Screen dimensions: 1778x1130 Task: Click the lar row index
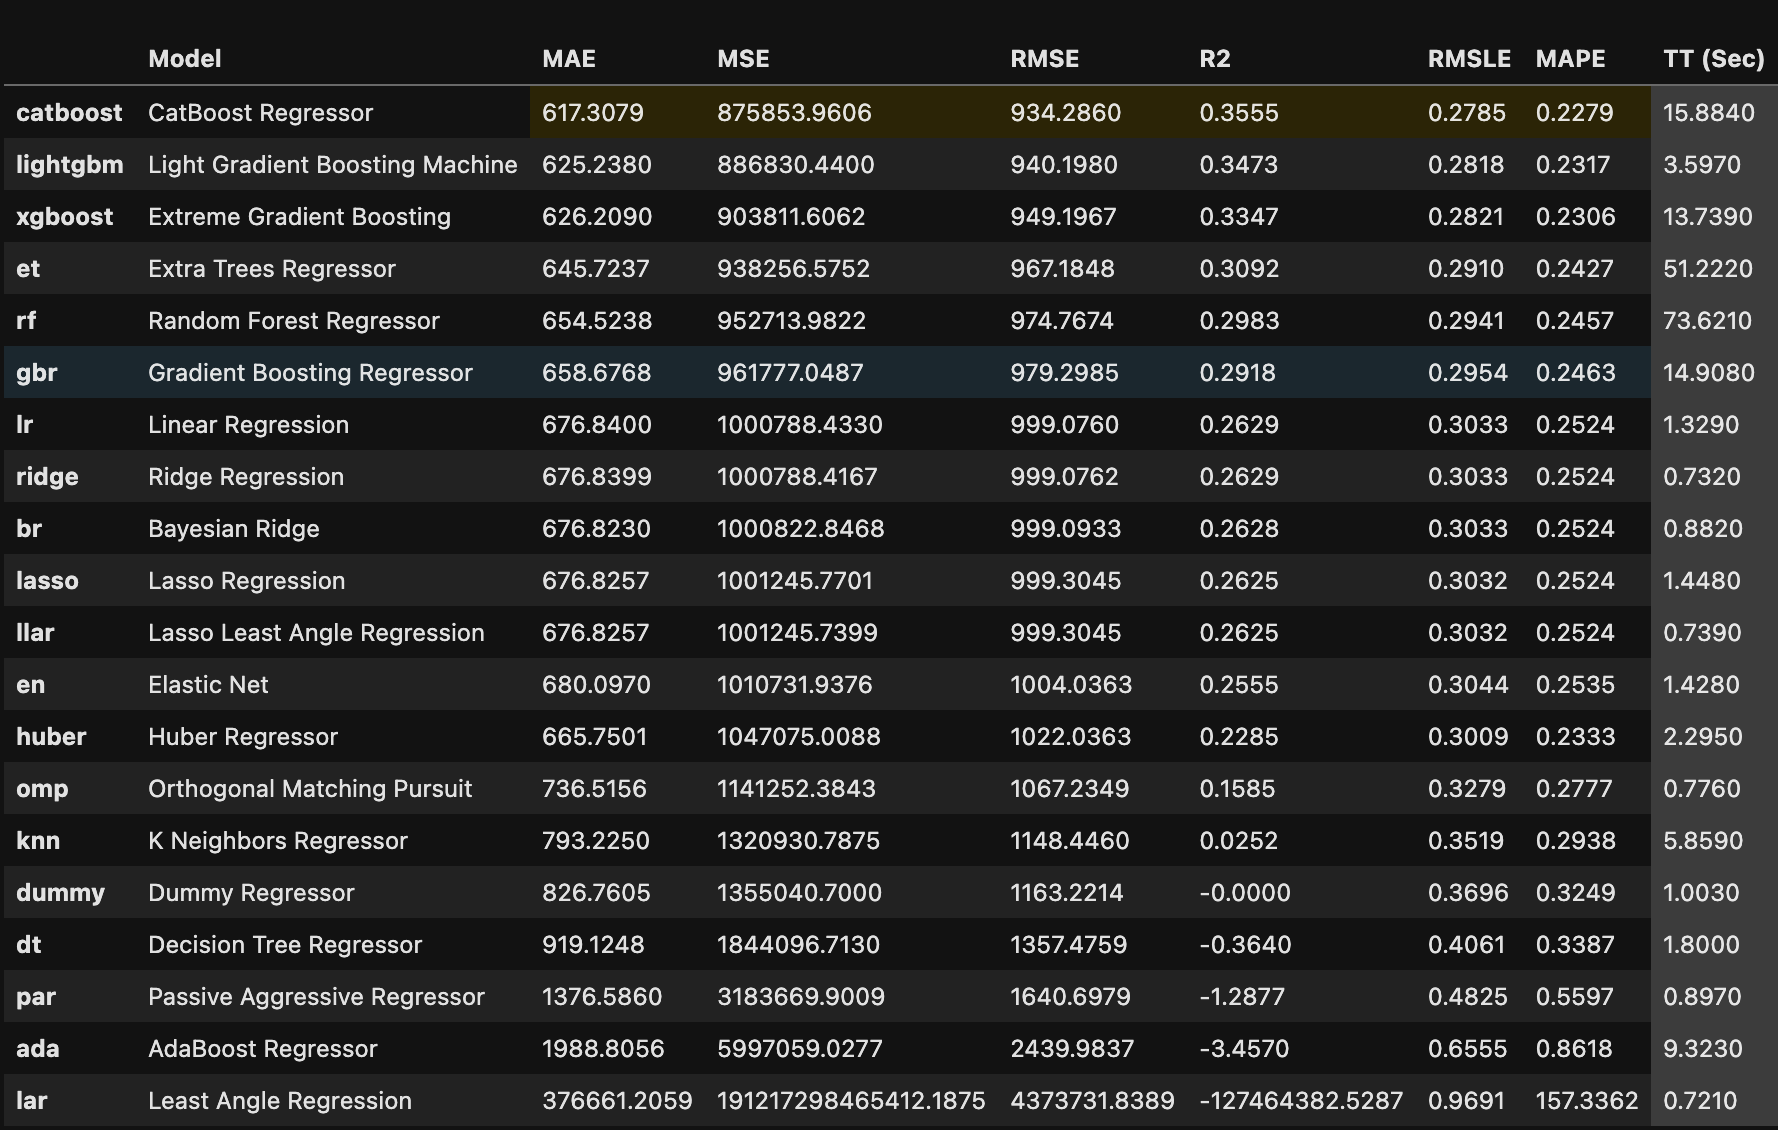click(32, 1101)
